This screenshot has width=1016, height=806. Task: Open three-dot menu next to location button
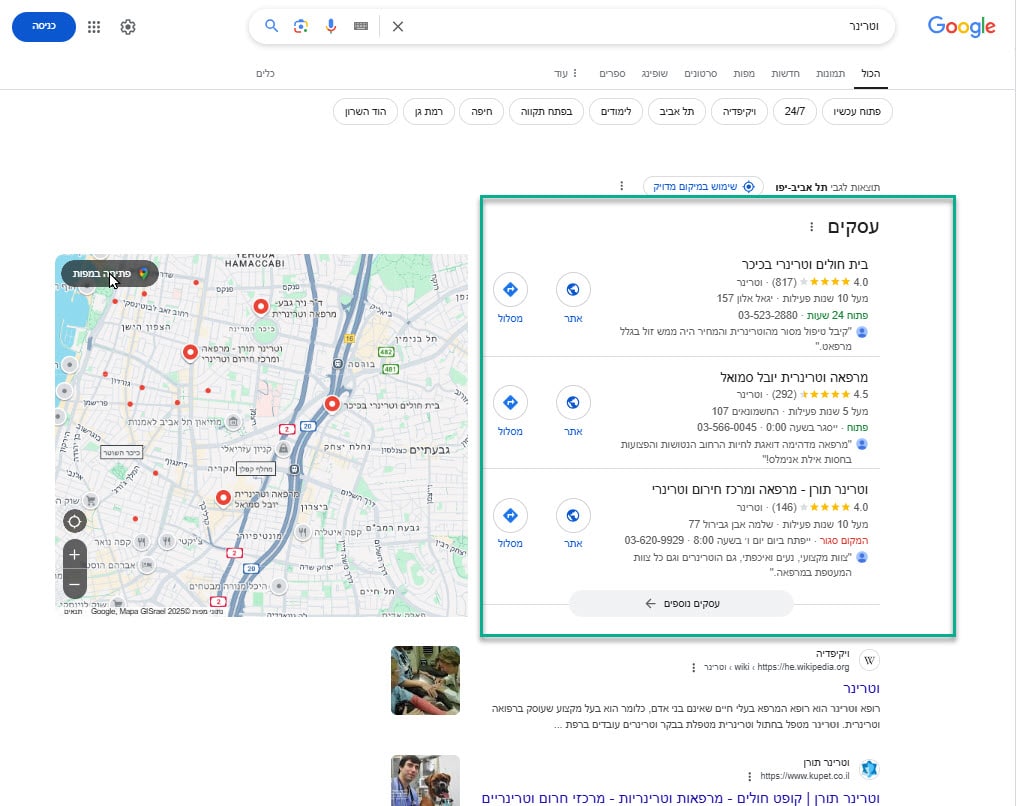point(621,186)
